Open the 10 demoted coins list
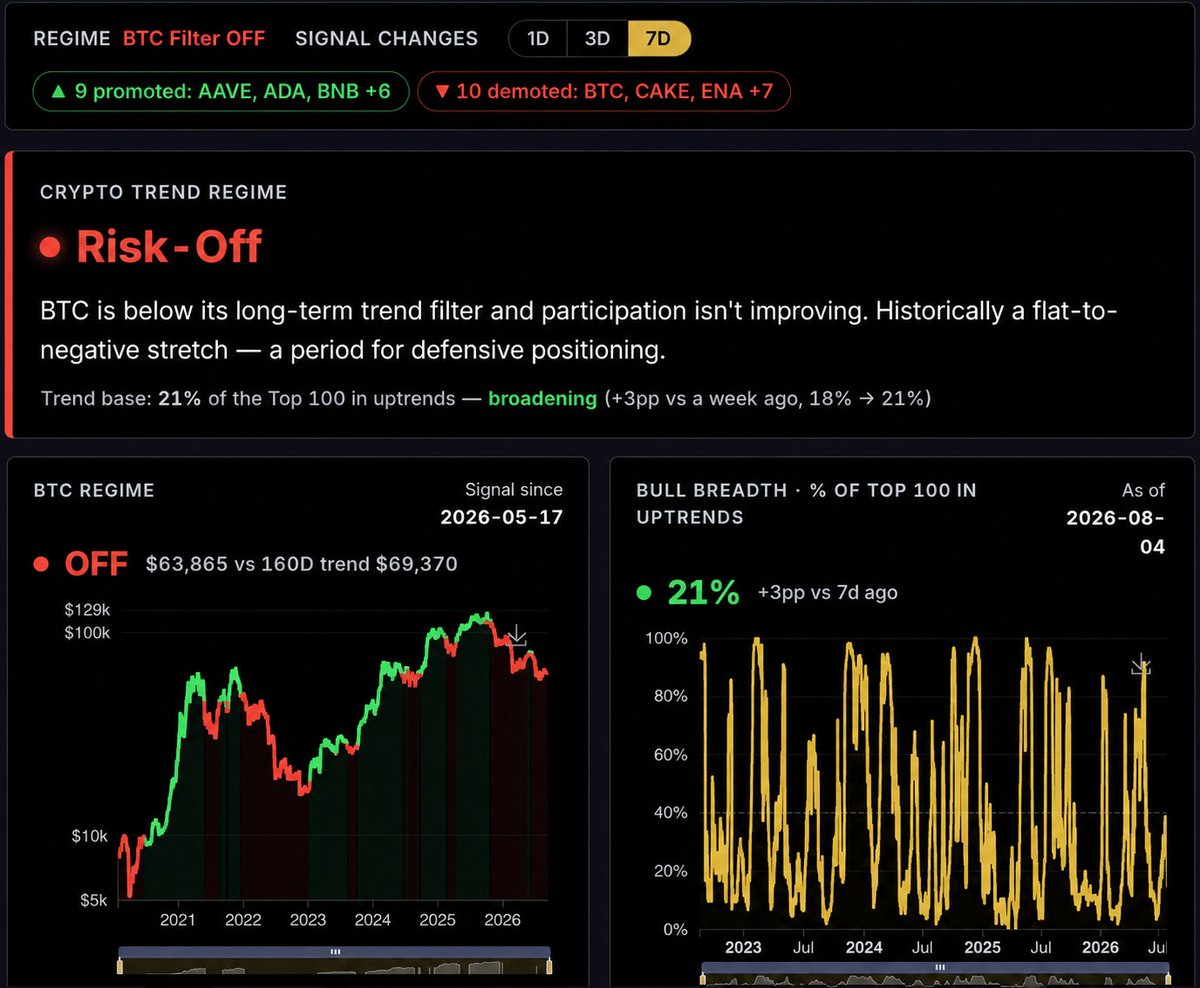1200x988 pixels. pos(604,91)
